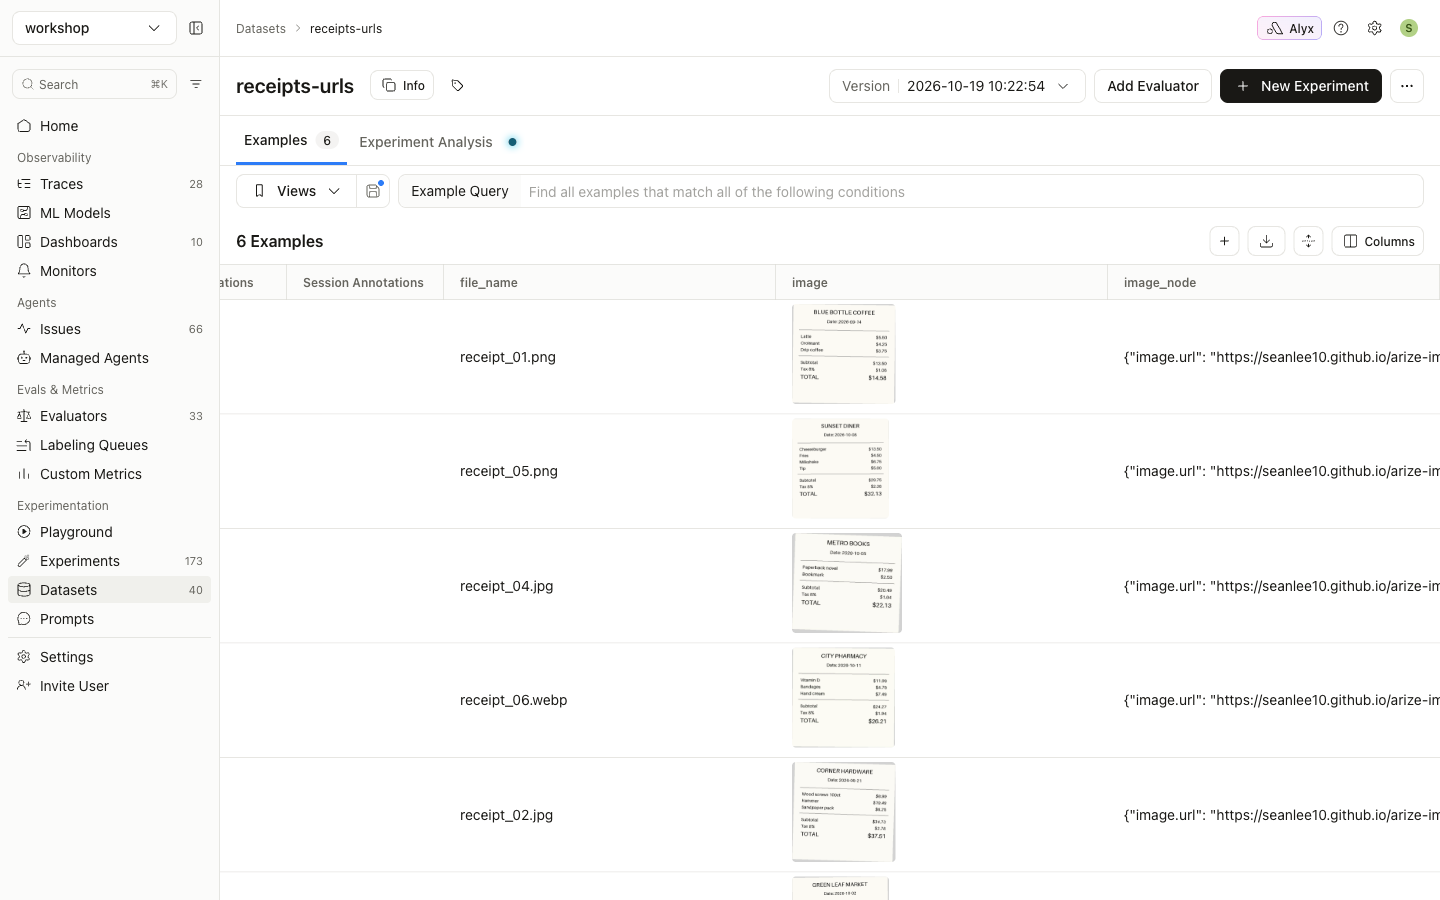Image resolution: width=1440 pixels, height=900 pixels.
Task: Open Experiments in sidebar
Action: [110, 561]
